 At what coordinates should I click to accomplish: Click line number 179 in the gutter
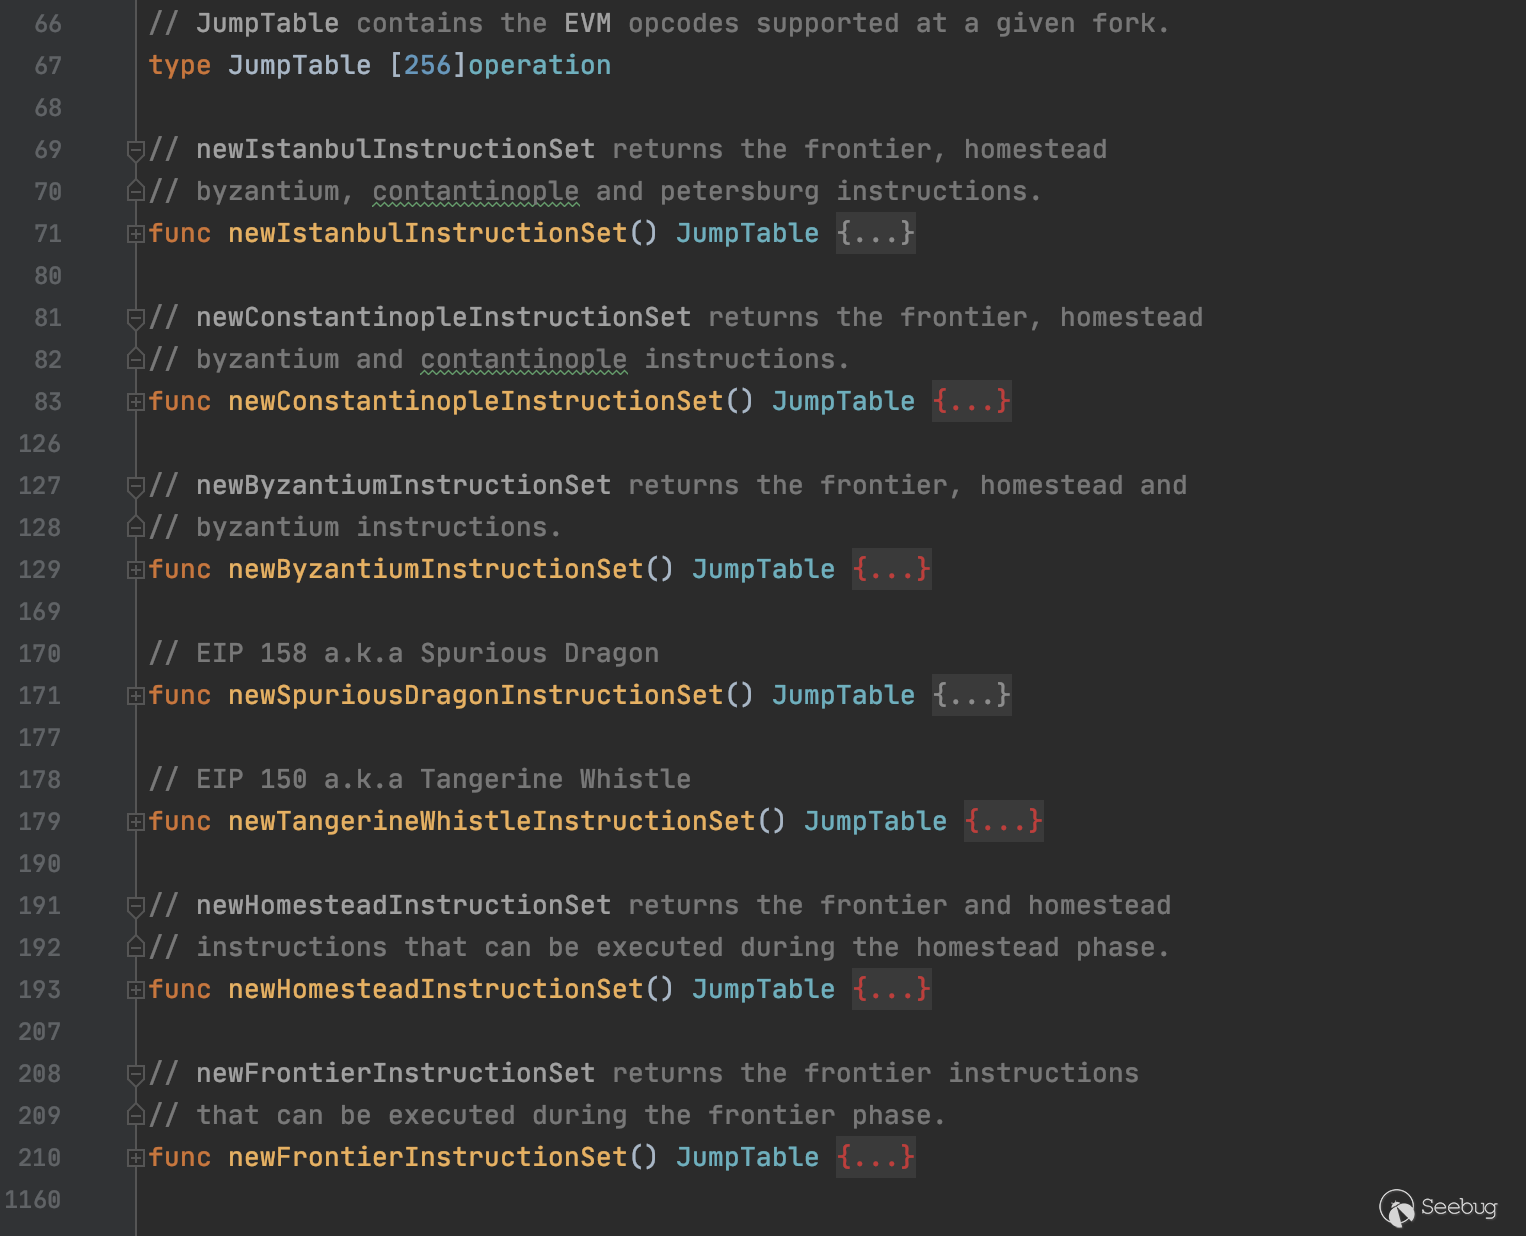[40, 822]
